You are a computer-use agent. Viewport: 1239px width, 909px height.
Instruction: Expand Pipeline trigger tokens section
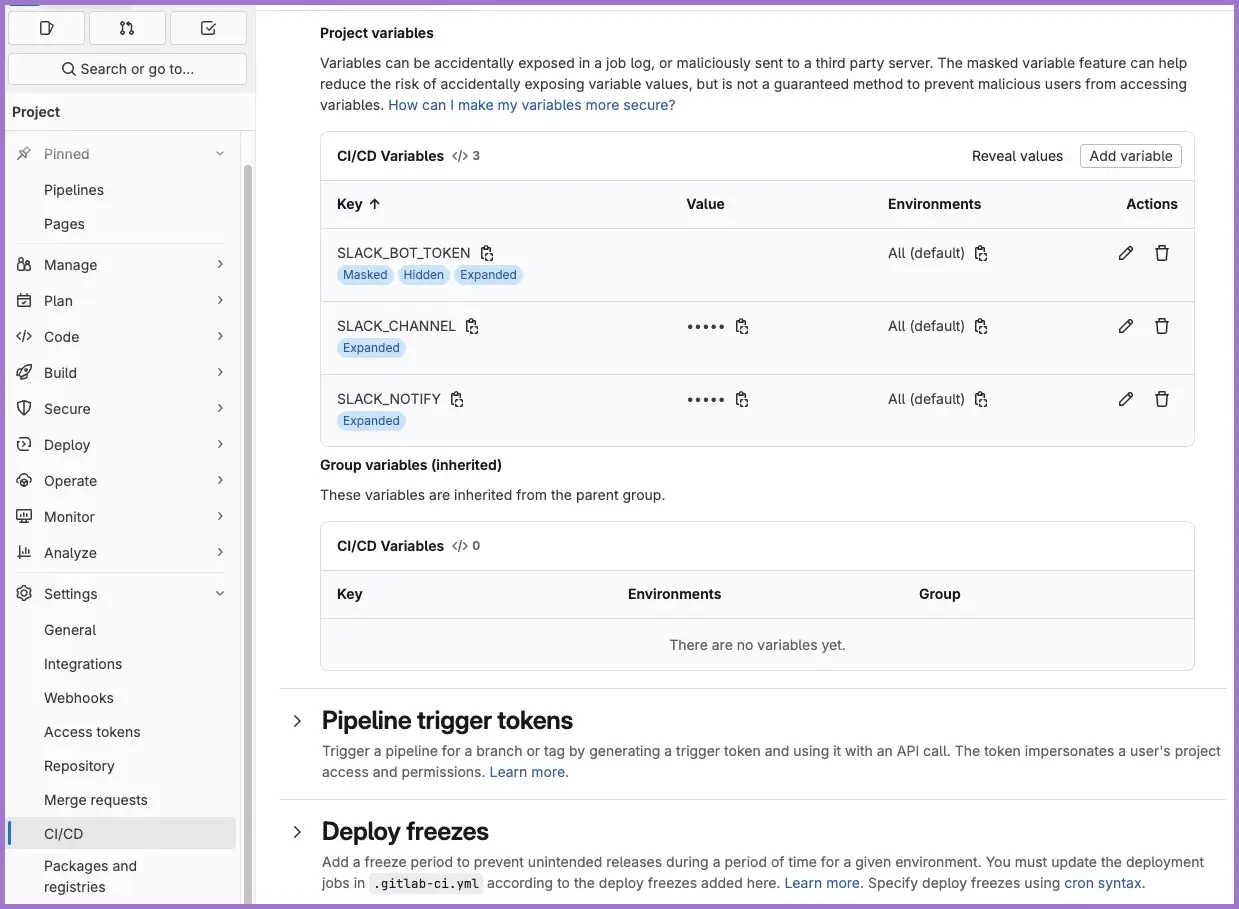(x=297, y=721)
